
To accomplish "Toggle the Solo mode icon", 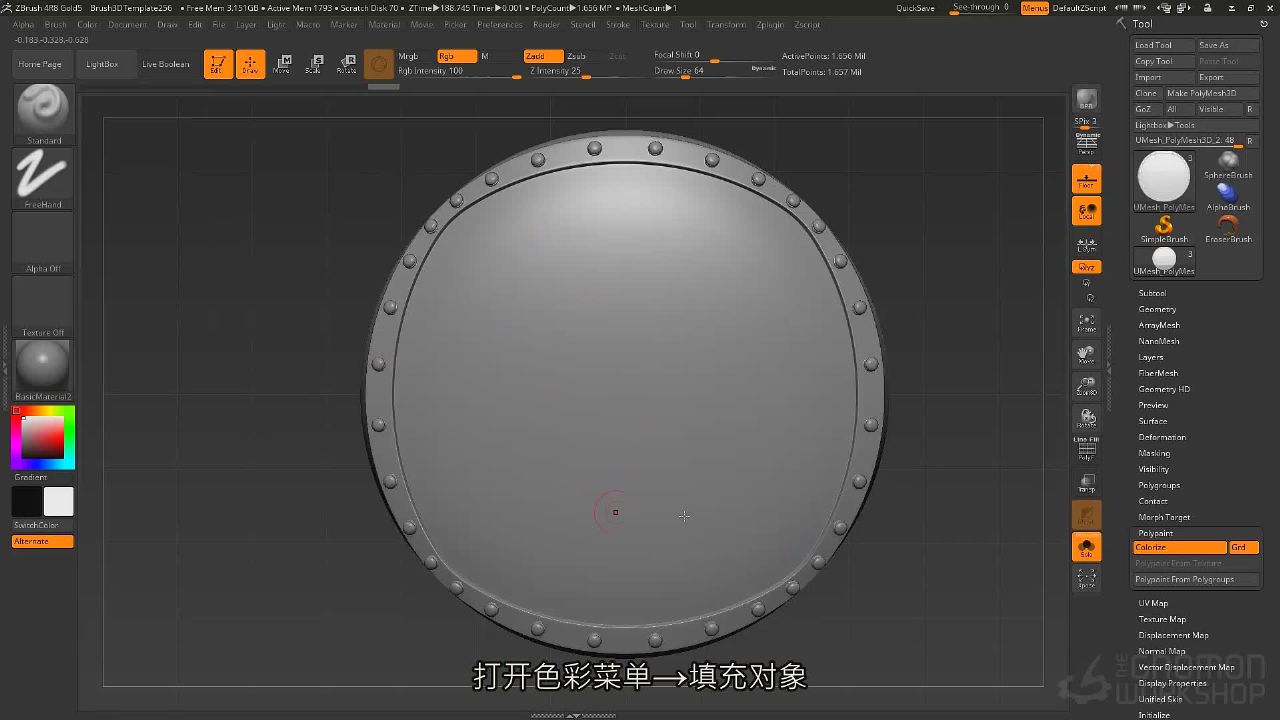I will (x=1086, y=547).
